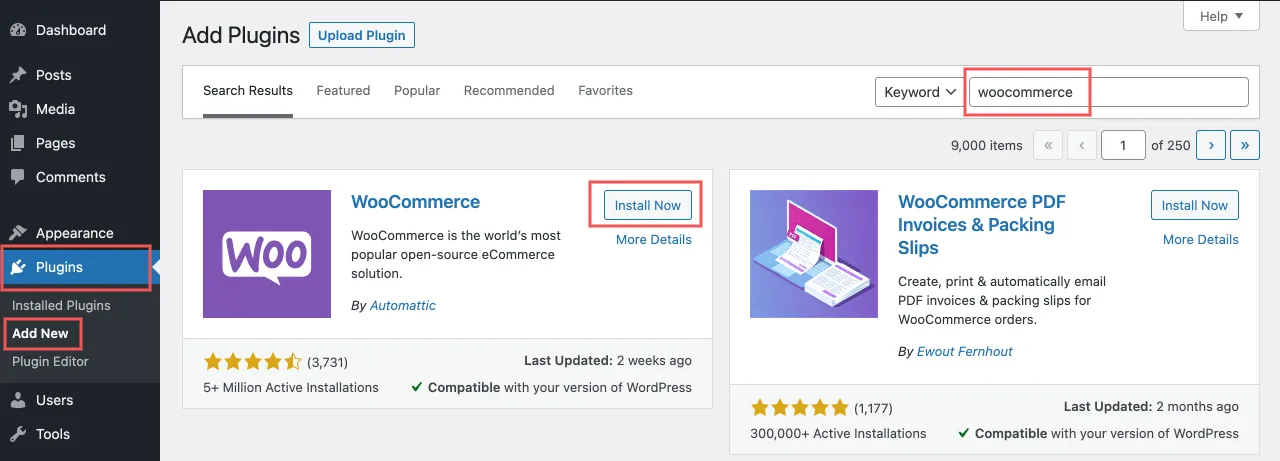Screen dimensions: 1280x461
Task: Click the 'Add Plugins' page heading
Action: click(x=241, y=35)
